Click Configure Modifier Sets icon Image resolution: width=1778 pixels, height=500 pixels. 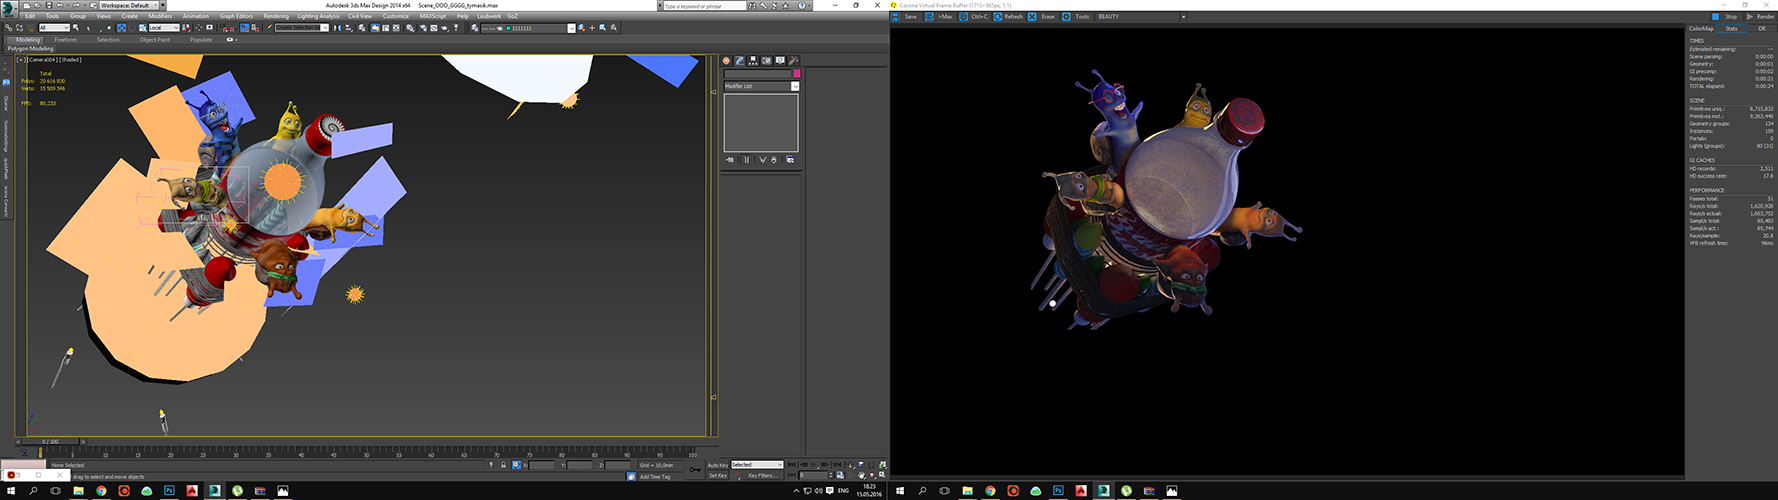pyautogui.click(x=790, y=160)
